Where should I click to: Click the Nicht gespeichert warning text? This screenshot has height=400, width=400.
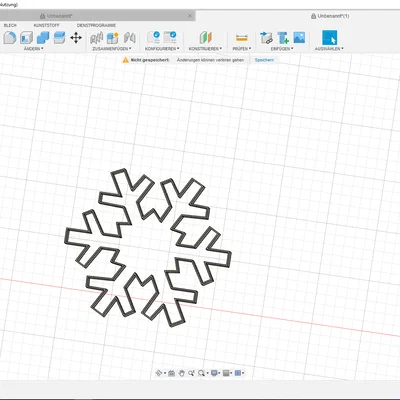pyautogui.click(x=150, y=60)
